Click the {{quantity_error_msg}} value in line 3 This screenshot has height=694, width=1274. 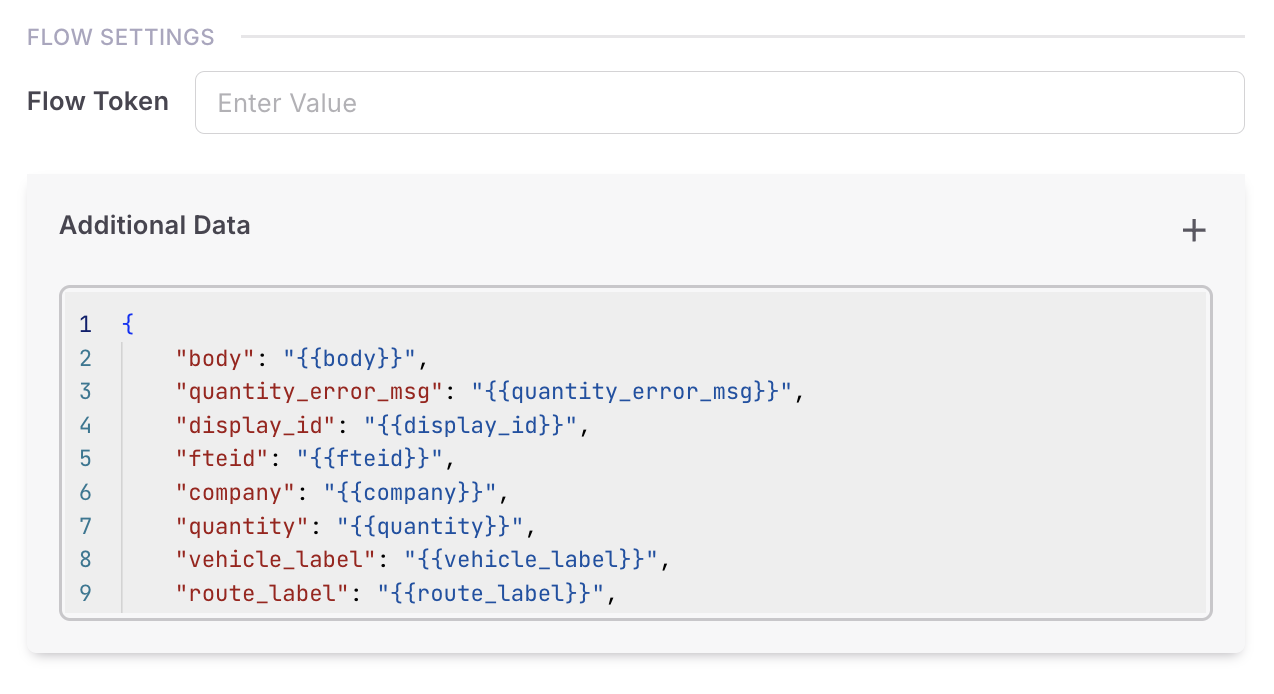pyautogui.click(x=632, y=391)
